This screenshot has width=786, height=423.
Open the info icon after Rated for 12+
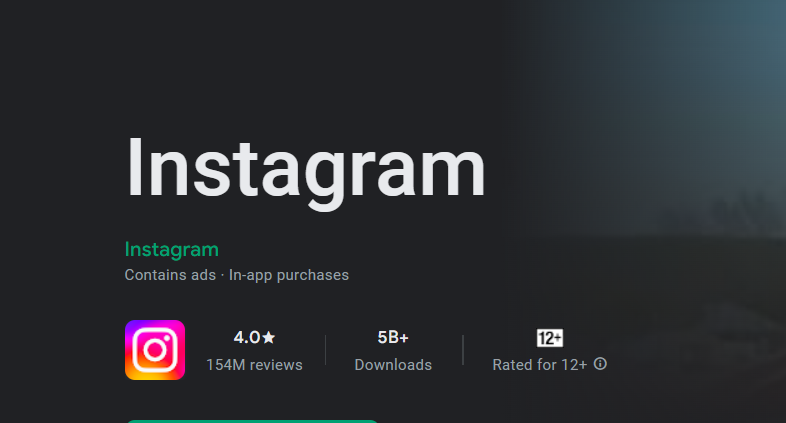[600, 364]
